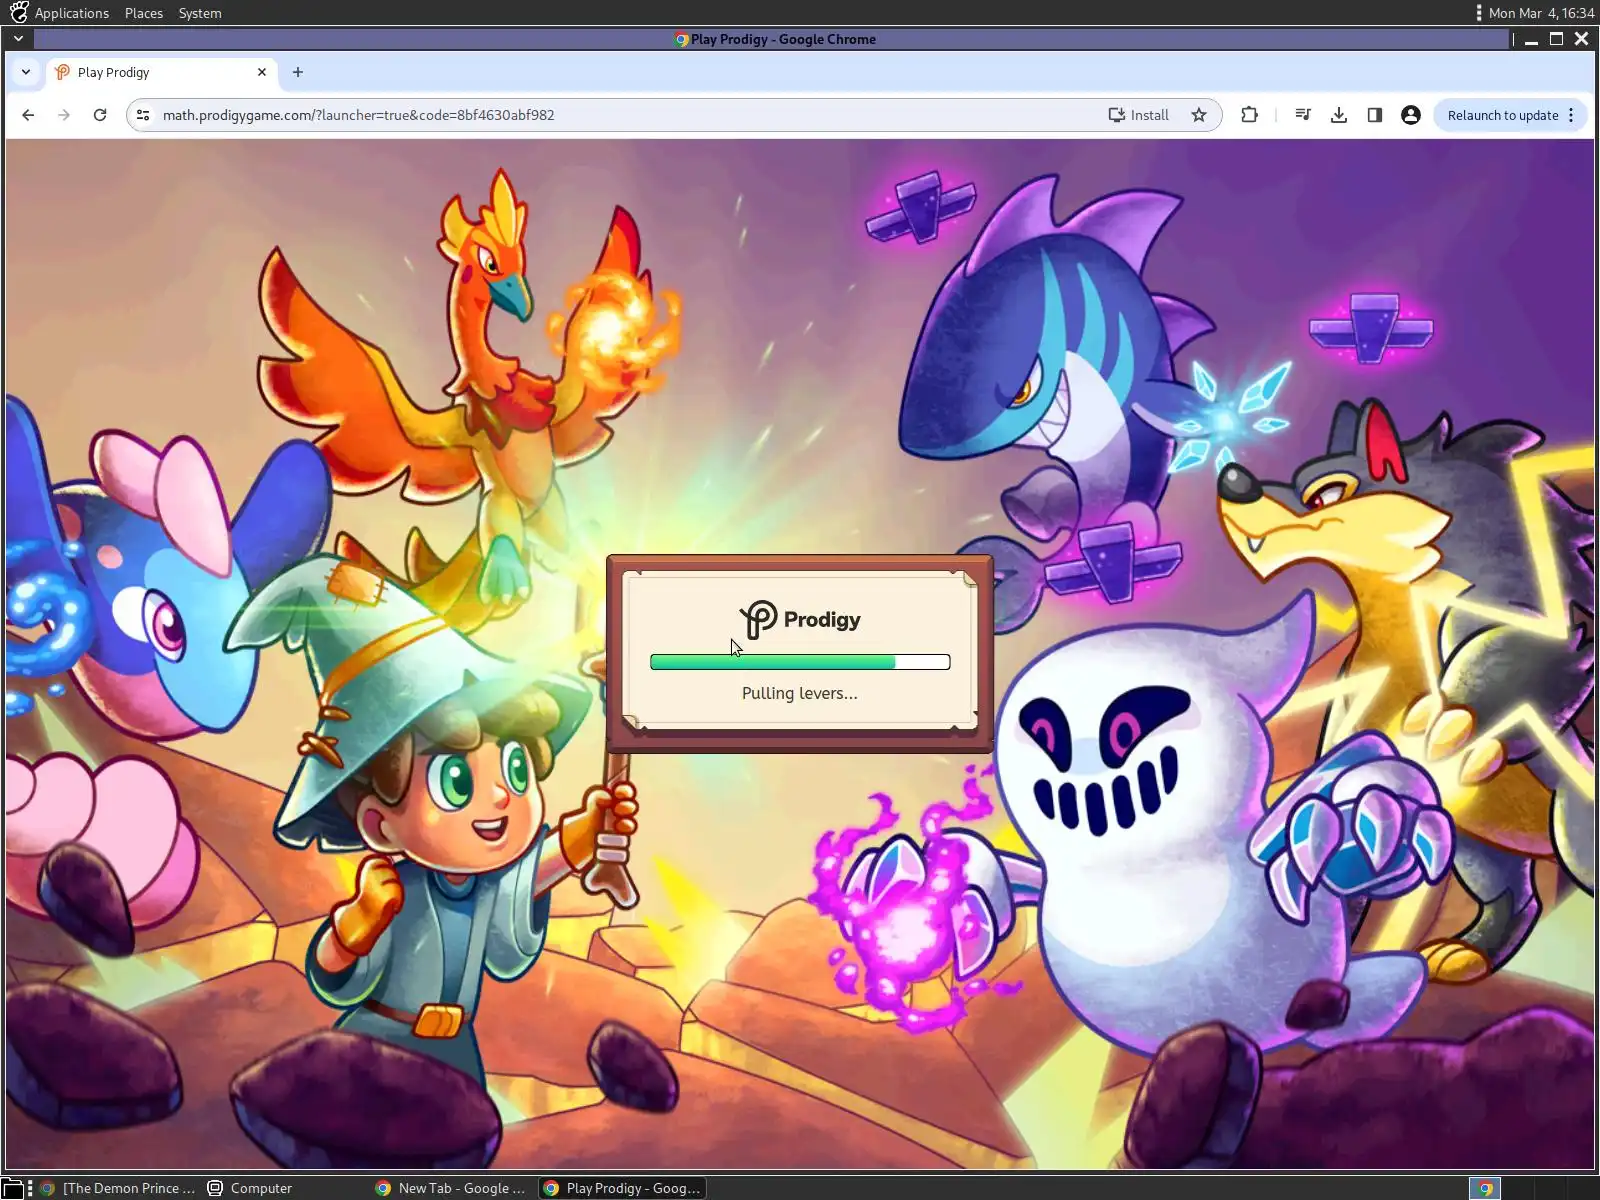Screen dimensions: 1600x1200
Task: Click the forward navigation arrow
Action: click(64, 115)
